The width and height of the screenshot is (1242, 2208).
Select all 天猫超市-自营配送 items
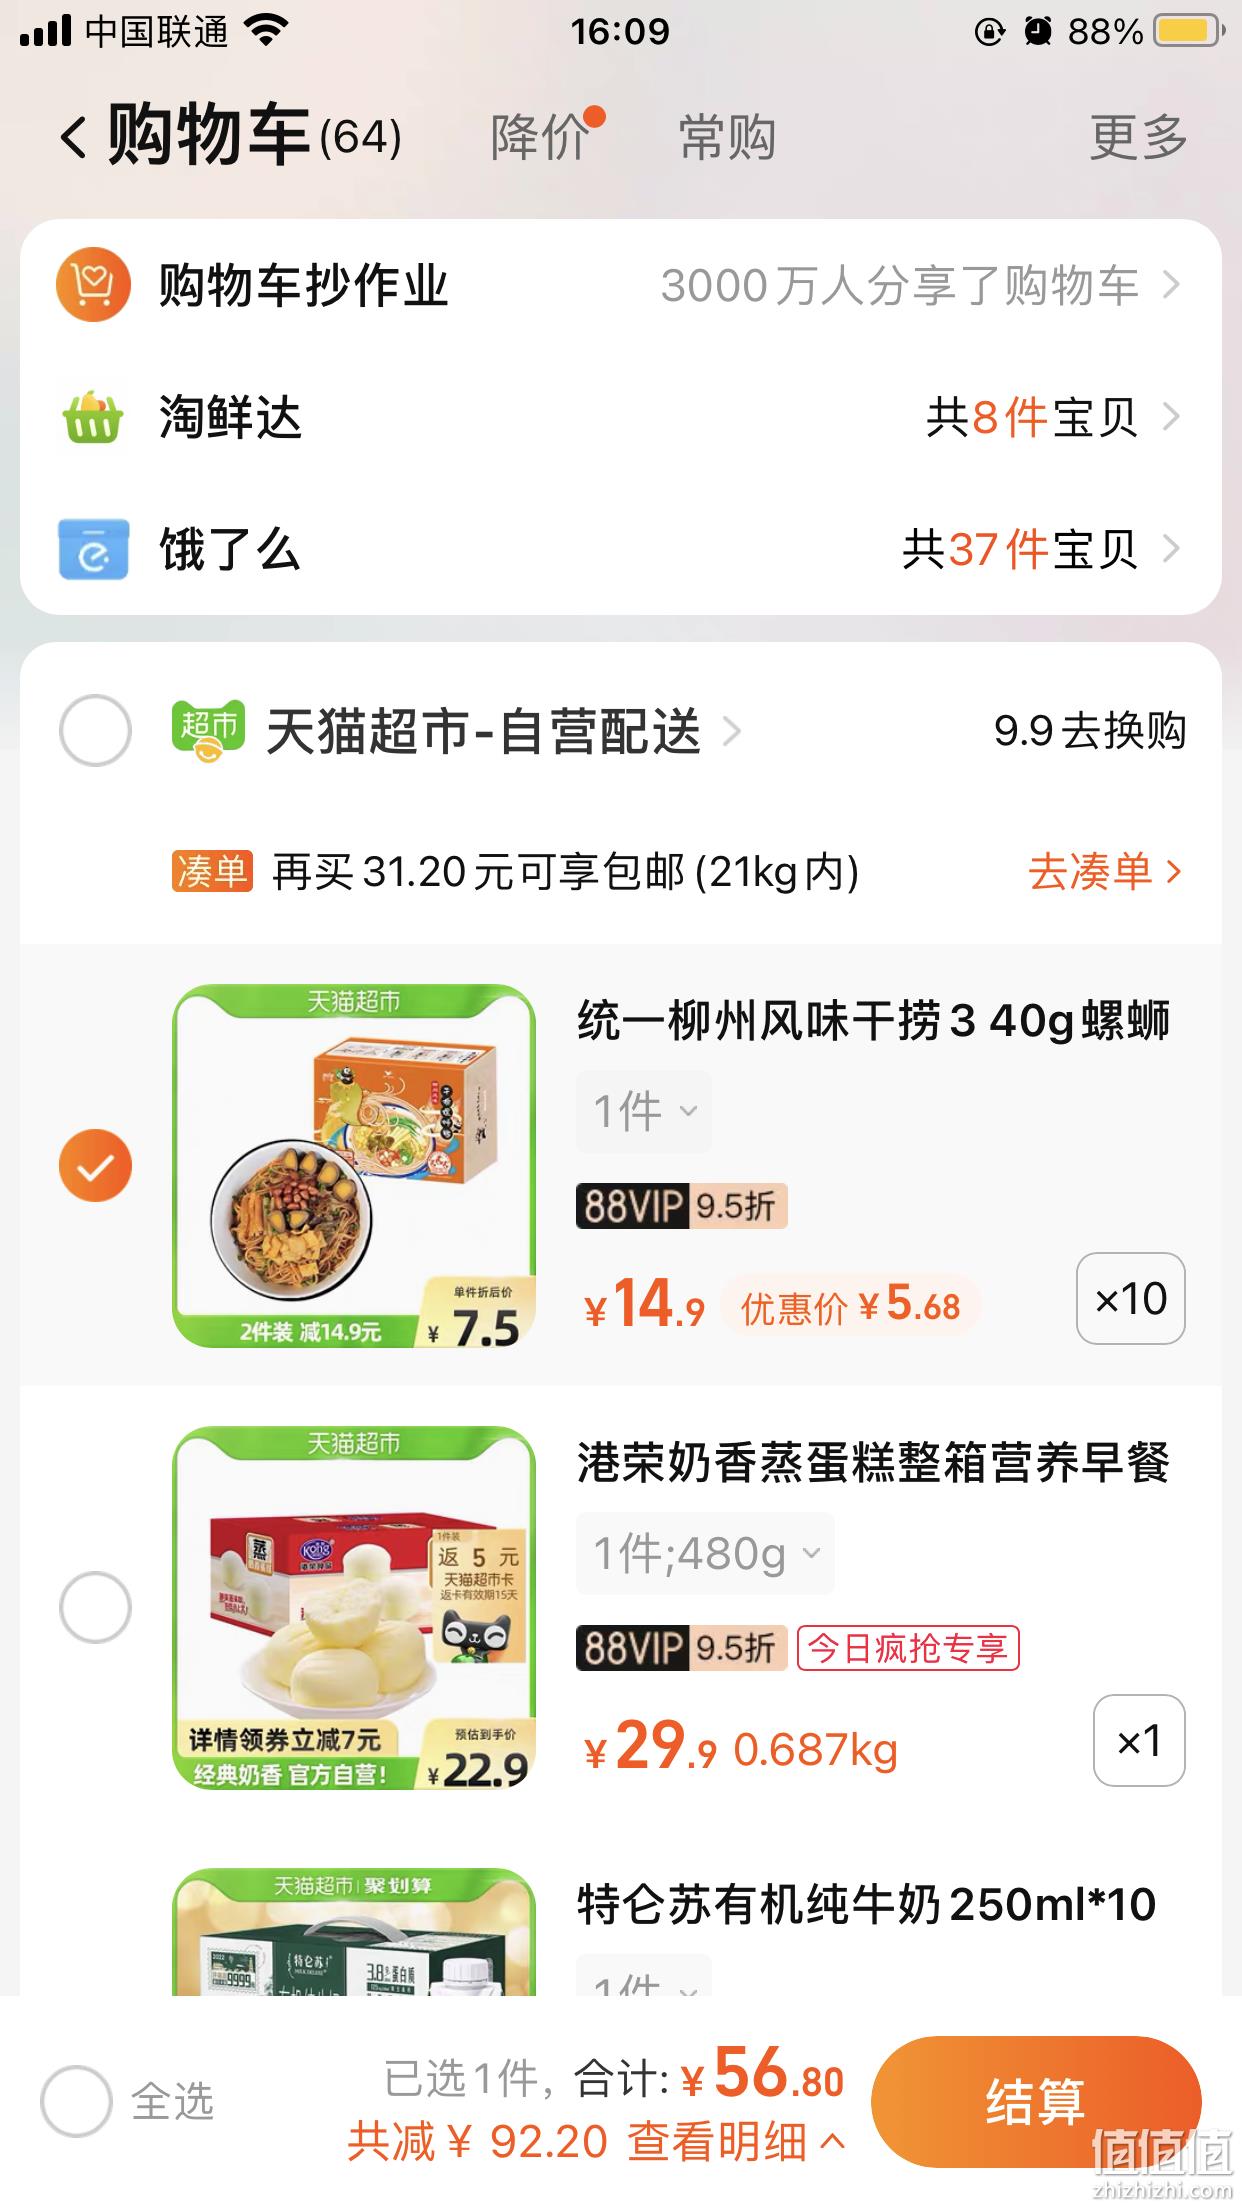95,731
